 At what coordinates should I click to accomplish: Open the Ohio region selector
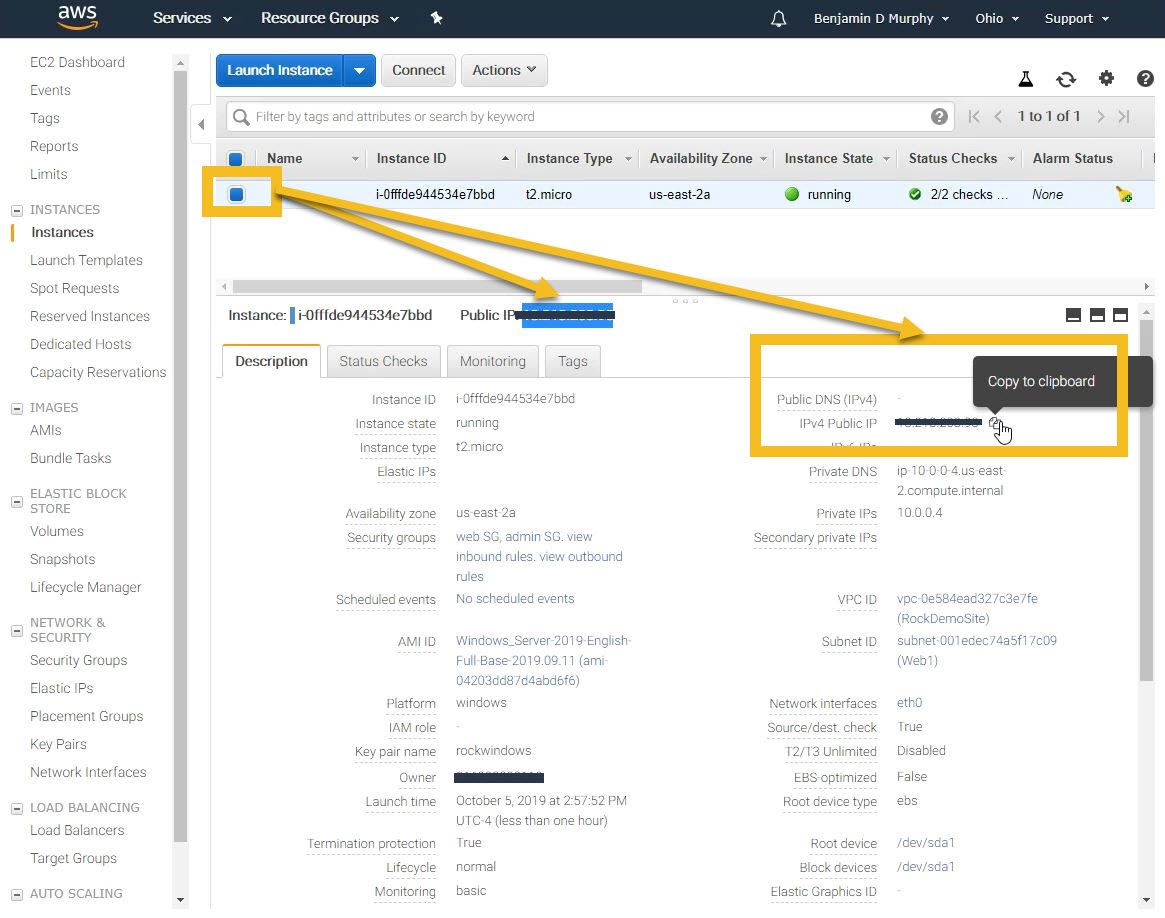tap(996, 19)
